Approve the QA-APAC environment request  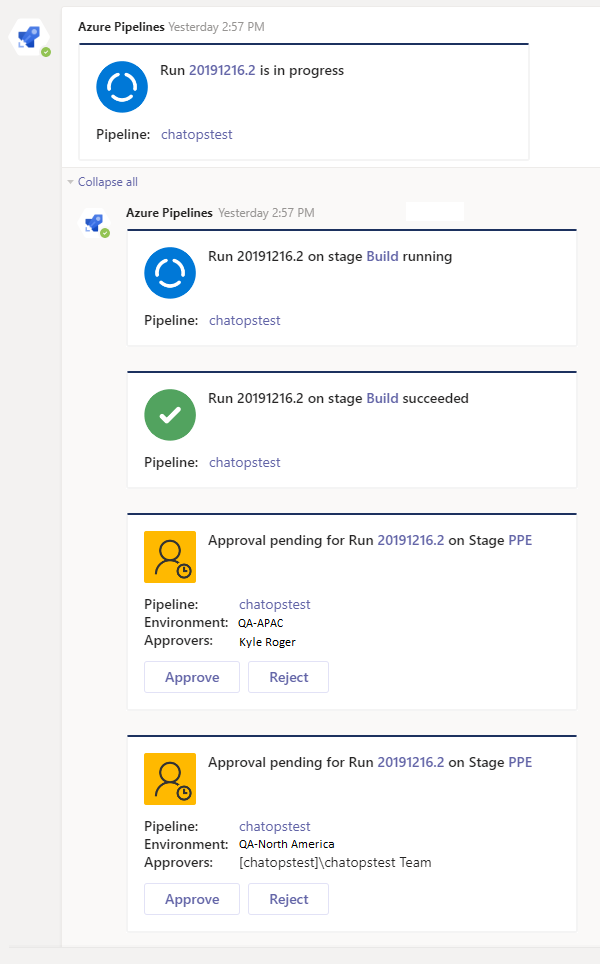[x=192, y=677]
